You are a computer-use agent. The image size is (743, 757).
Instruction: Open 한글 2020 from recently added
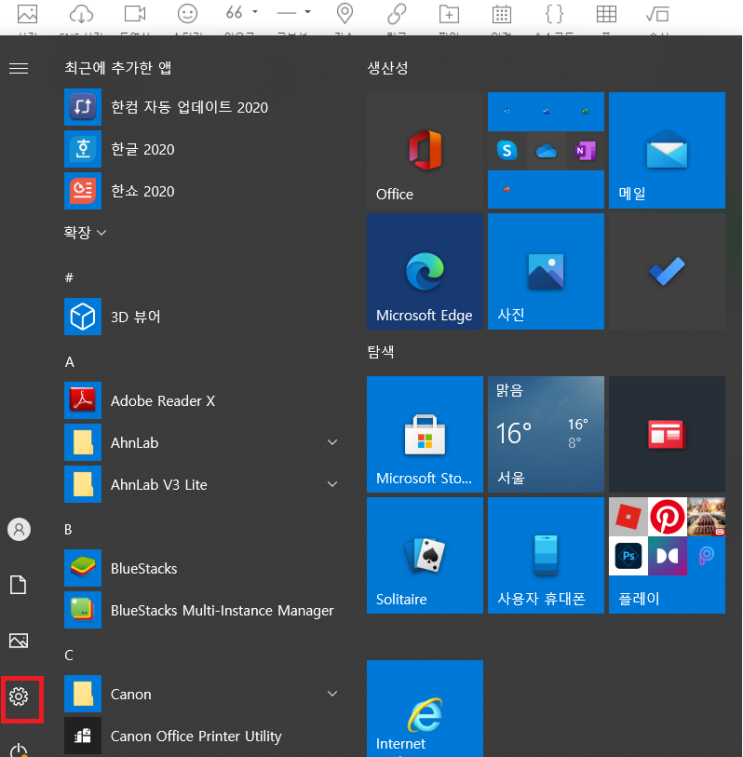(x=119, y=149)
